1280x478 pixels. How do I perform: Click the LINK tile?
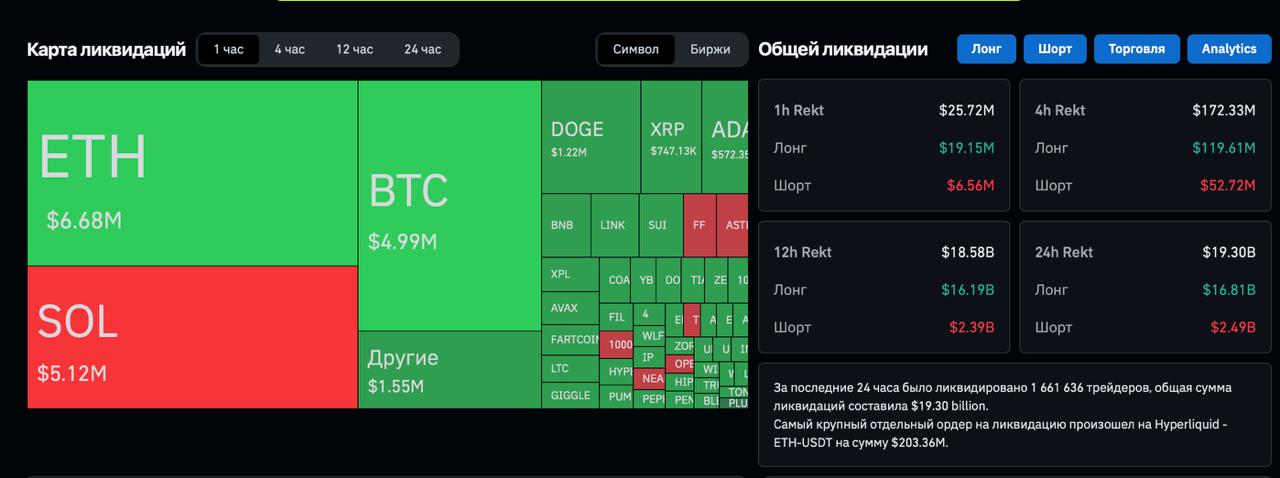pos(613,225)
